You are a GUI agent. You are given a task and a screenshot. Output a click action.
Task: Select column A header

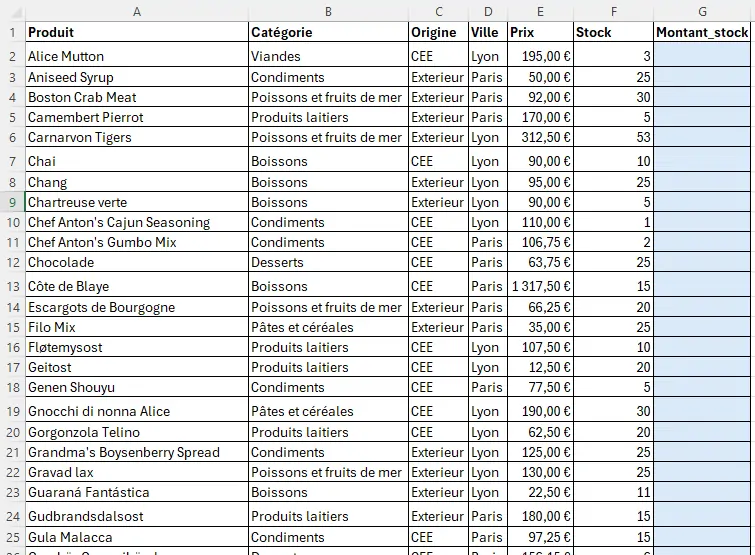click(x=137, y=12)
